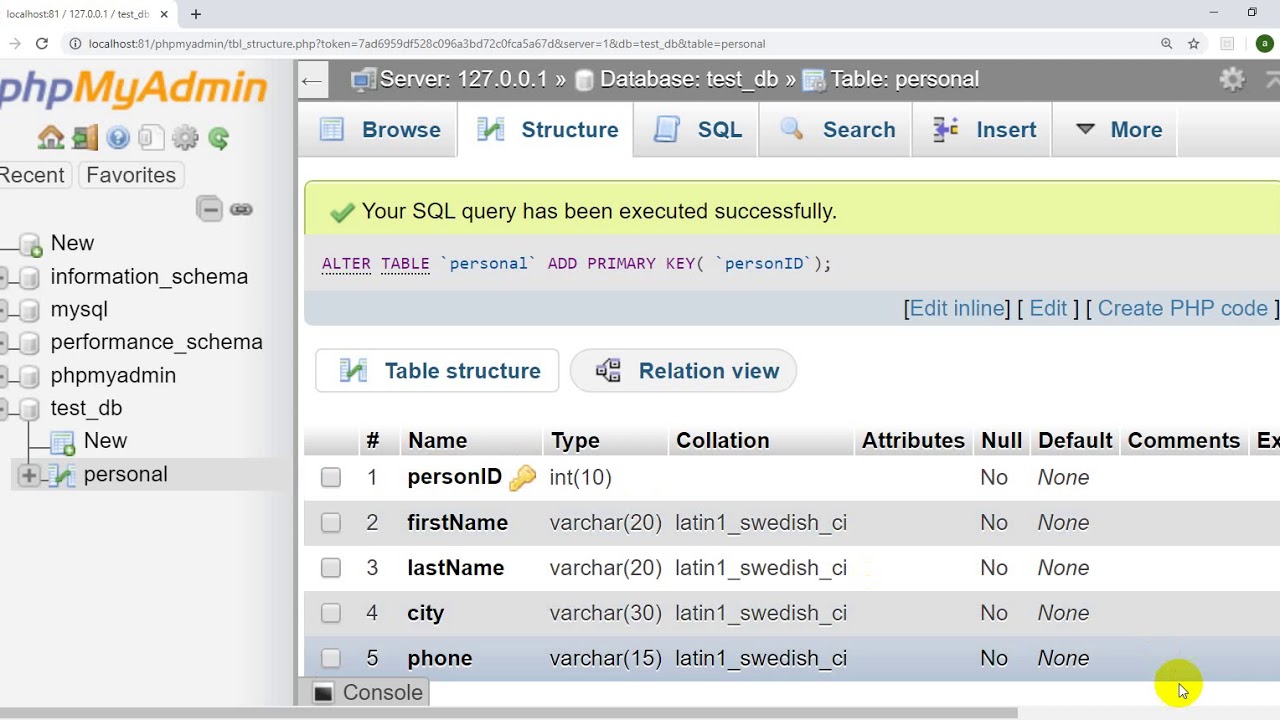Viewport: 1280px width, 720px height.
Task: Select checkbox for firstName row
Action: point(331,523)
